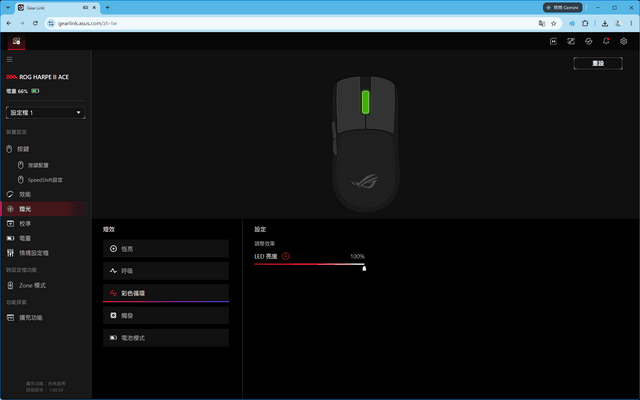Click the green scroll wheel on mouse image

[x=365, y=102]
